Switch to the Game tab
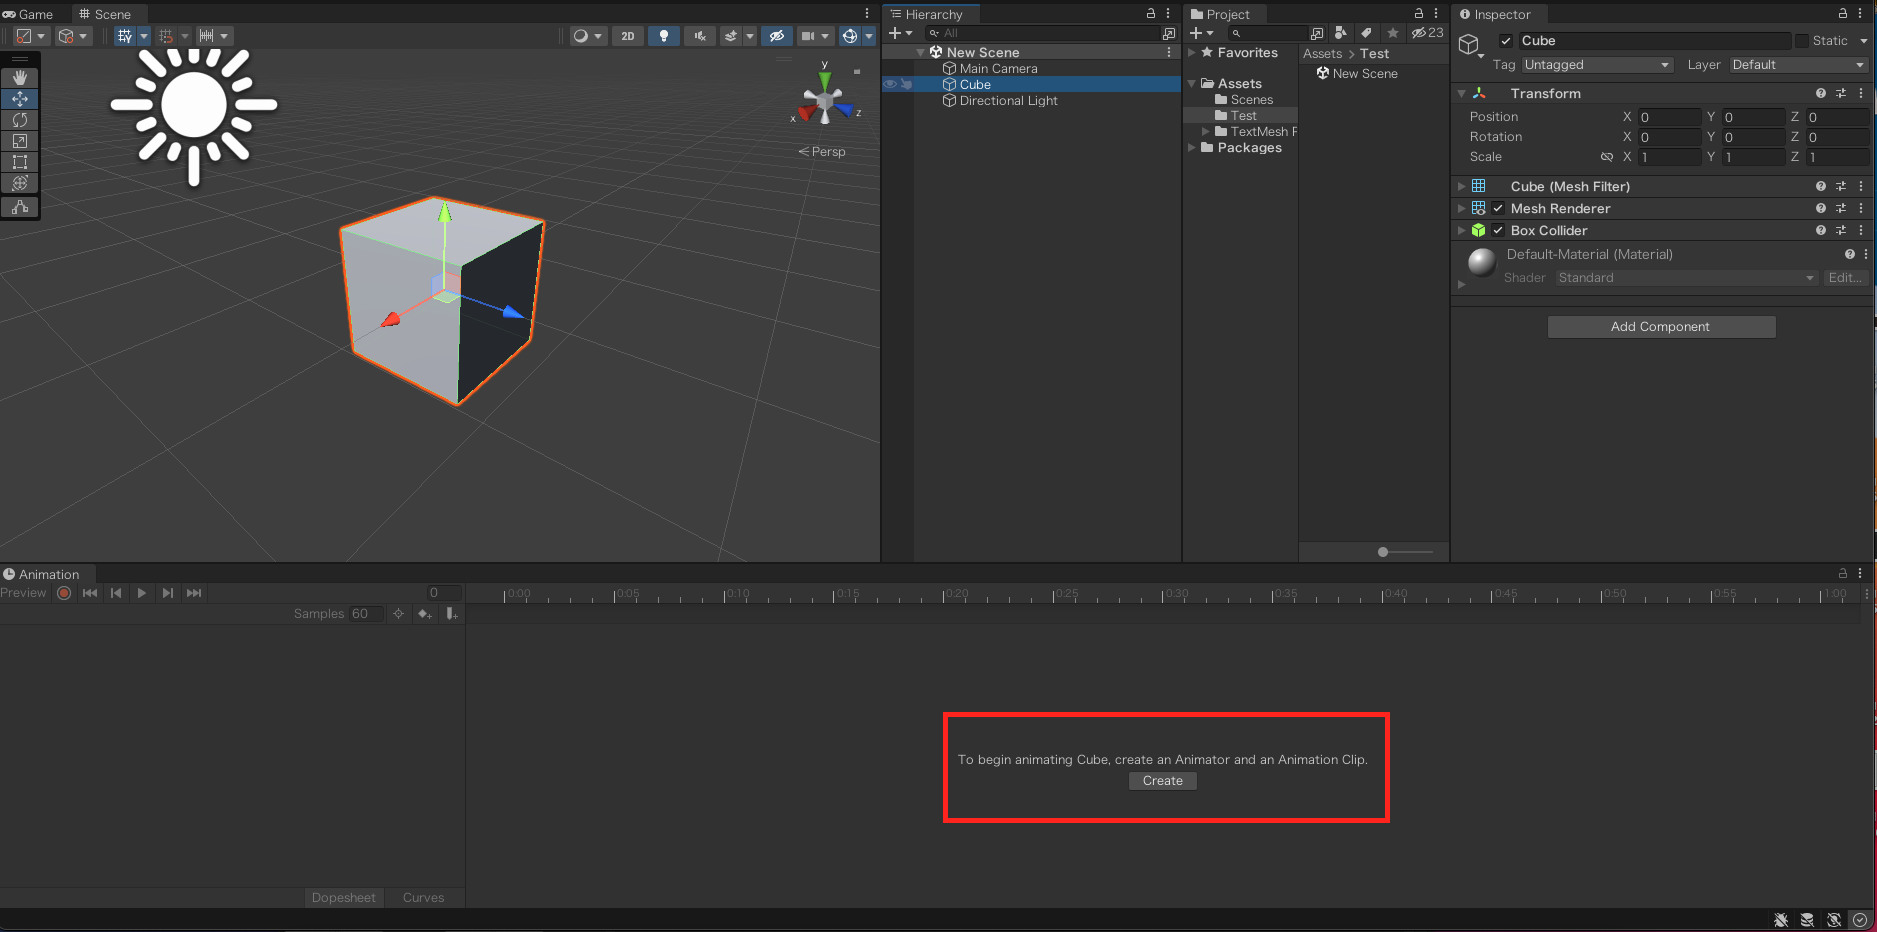1877x932 pixels. (30, 14)
